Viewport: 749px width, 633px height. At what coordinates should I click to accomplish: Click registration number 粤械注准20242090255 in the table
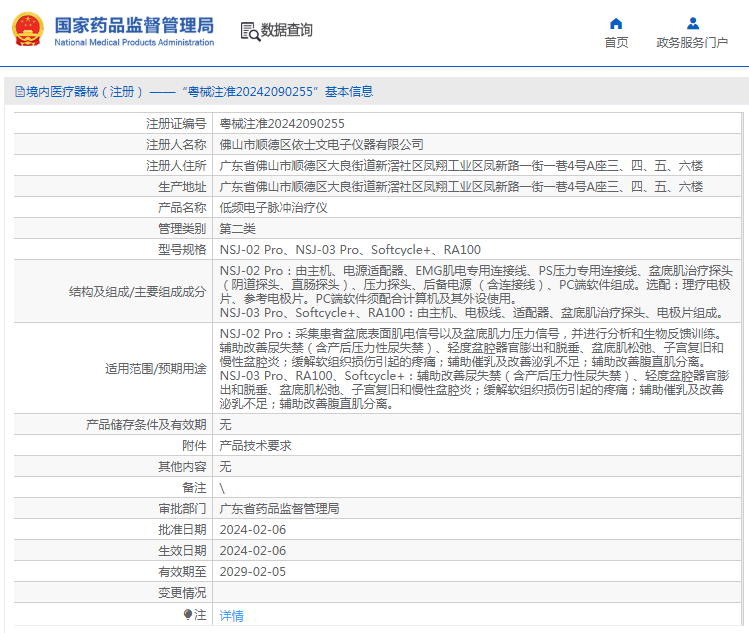point(282,124)
